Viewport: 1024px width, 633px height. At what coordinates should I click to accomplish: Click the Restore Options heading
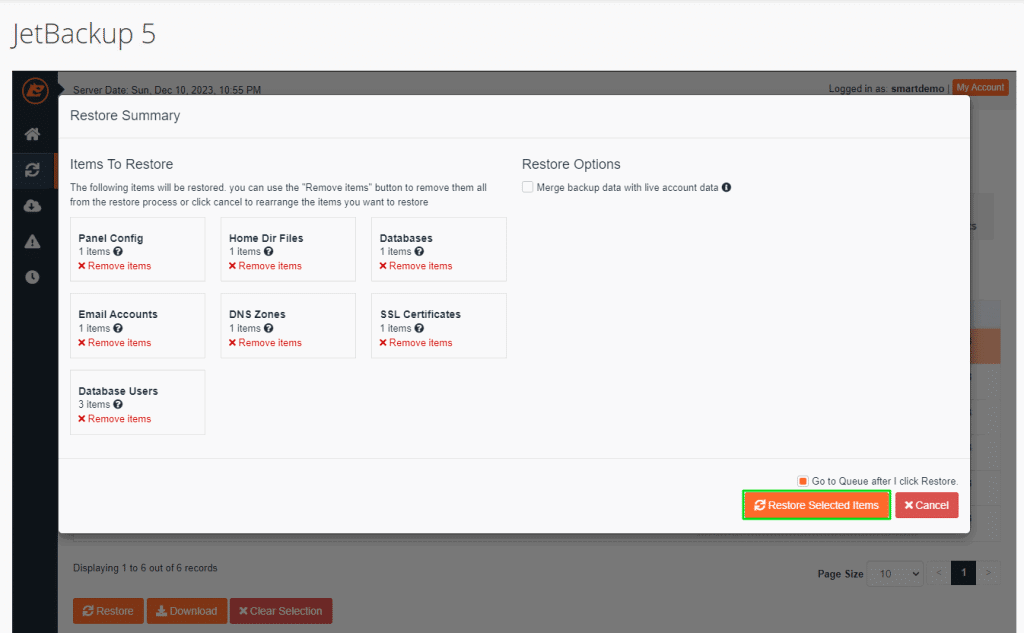coord(571,164)
